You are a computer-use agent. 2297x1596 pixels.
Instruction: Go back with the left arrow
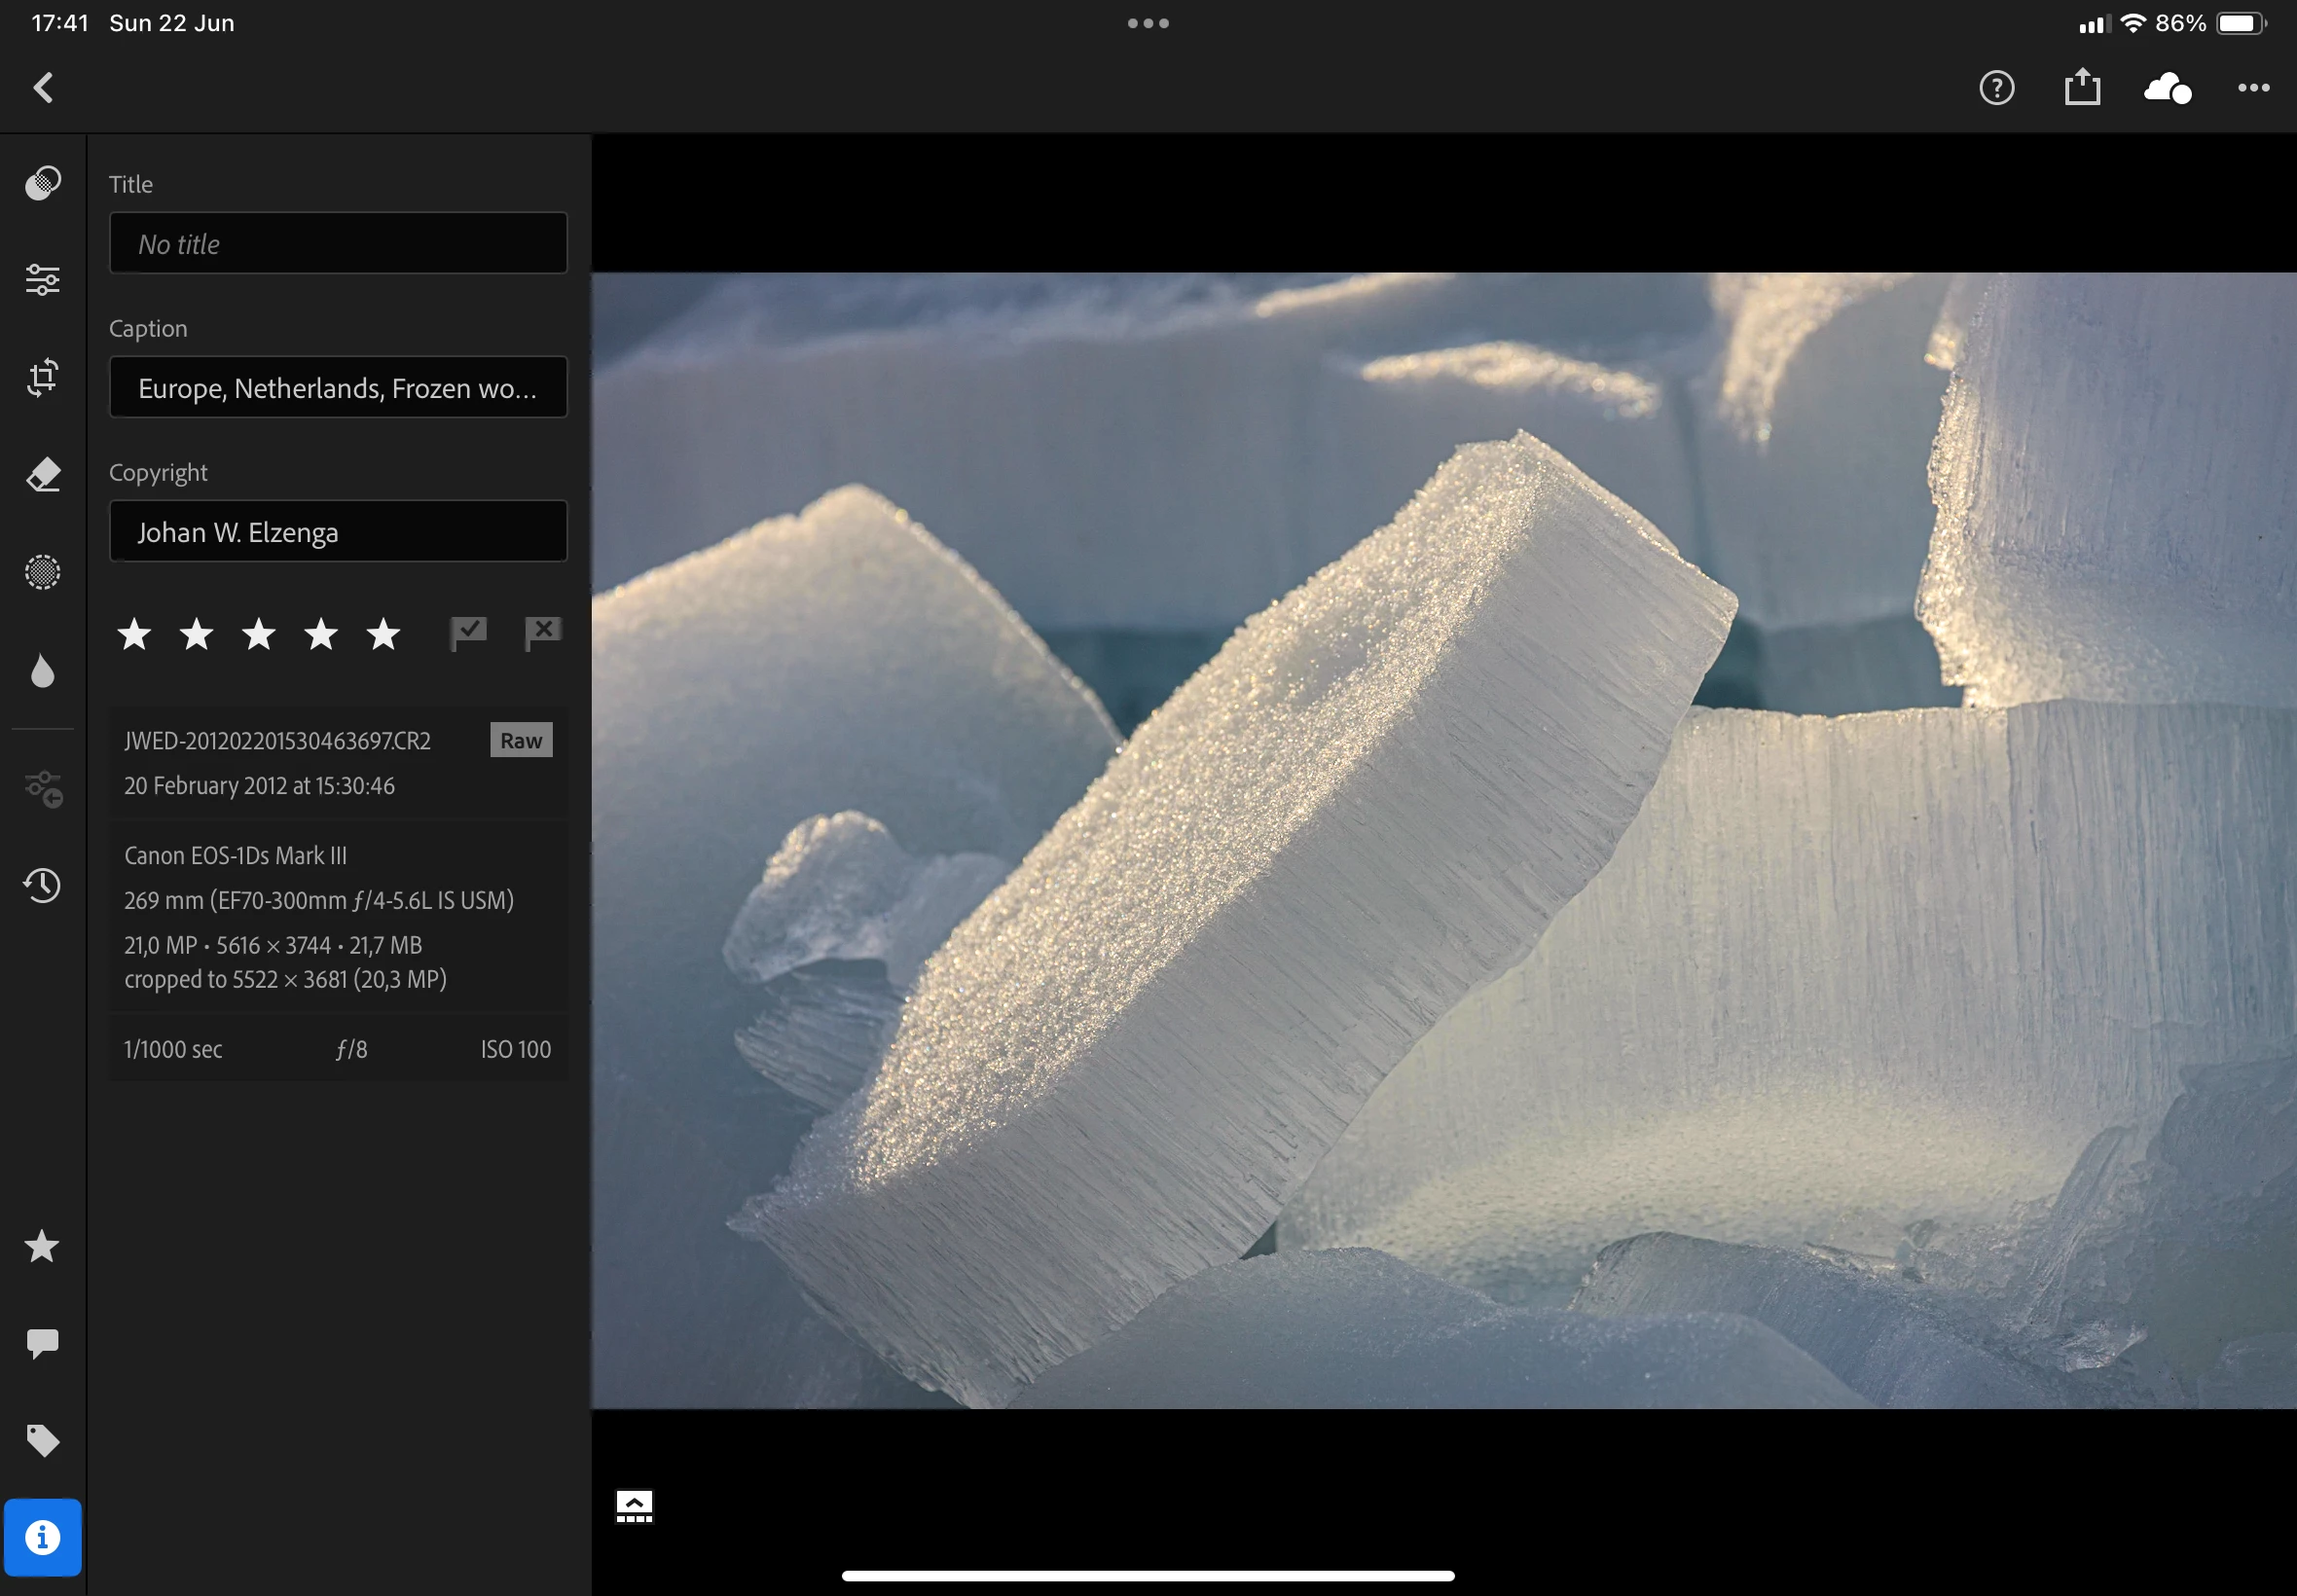43,88
